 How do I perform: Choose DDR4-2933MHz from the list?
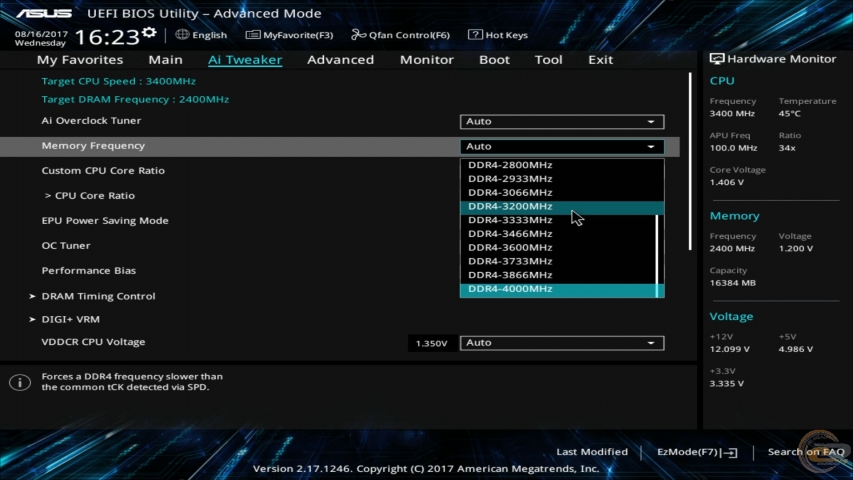pos(562,179)
